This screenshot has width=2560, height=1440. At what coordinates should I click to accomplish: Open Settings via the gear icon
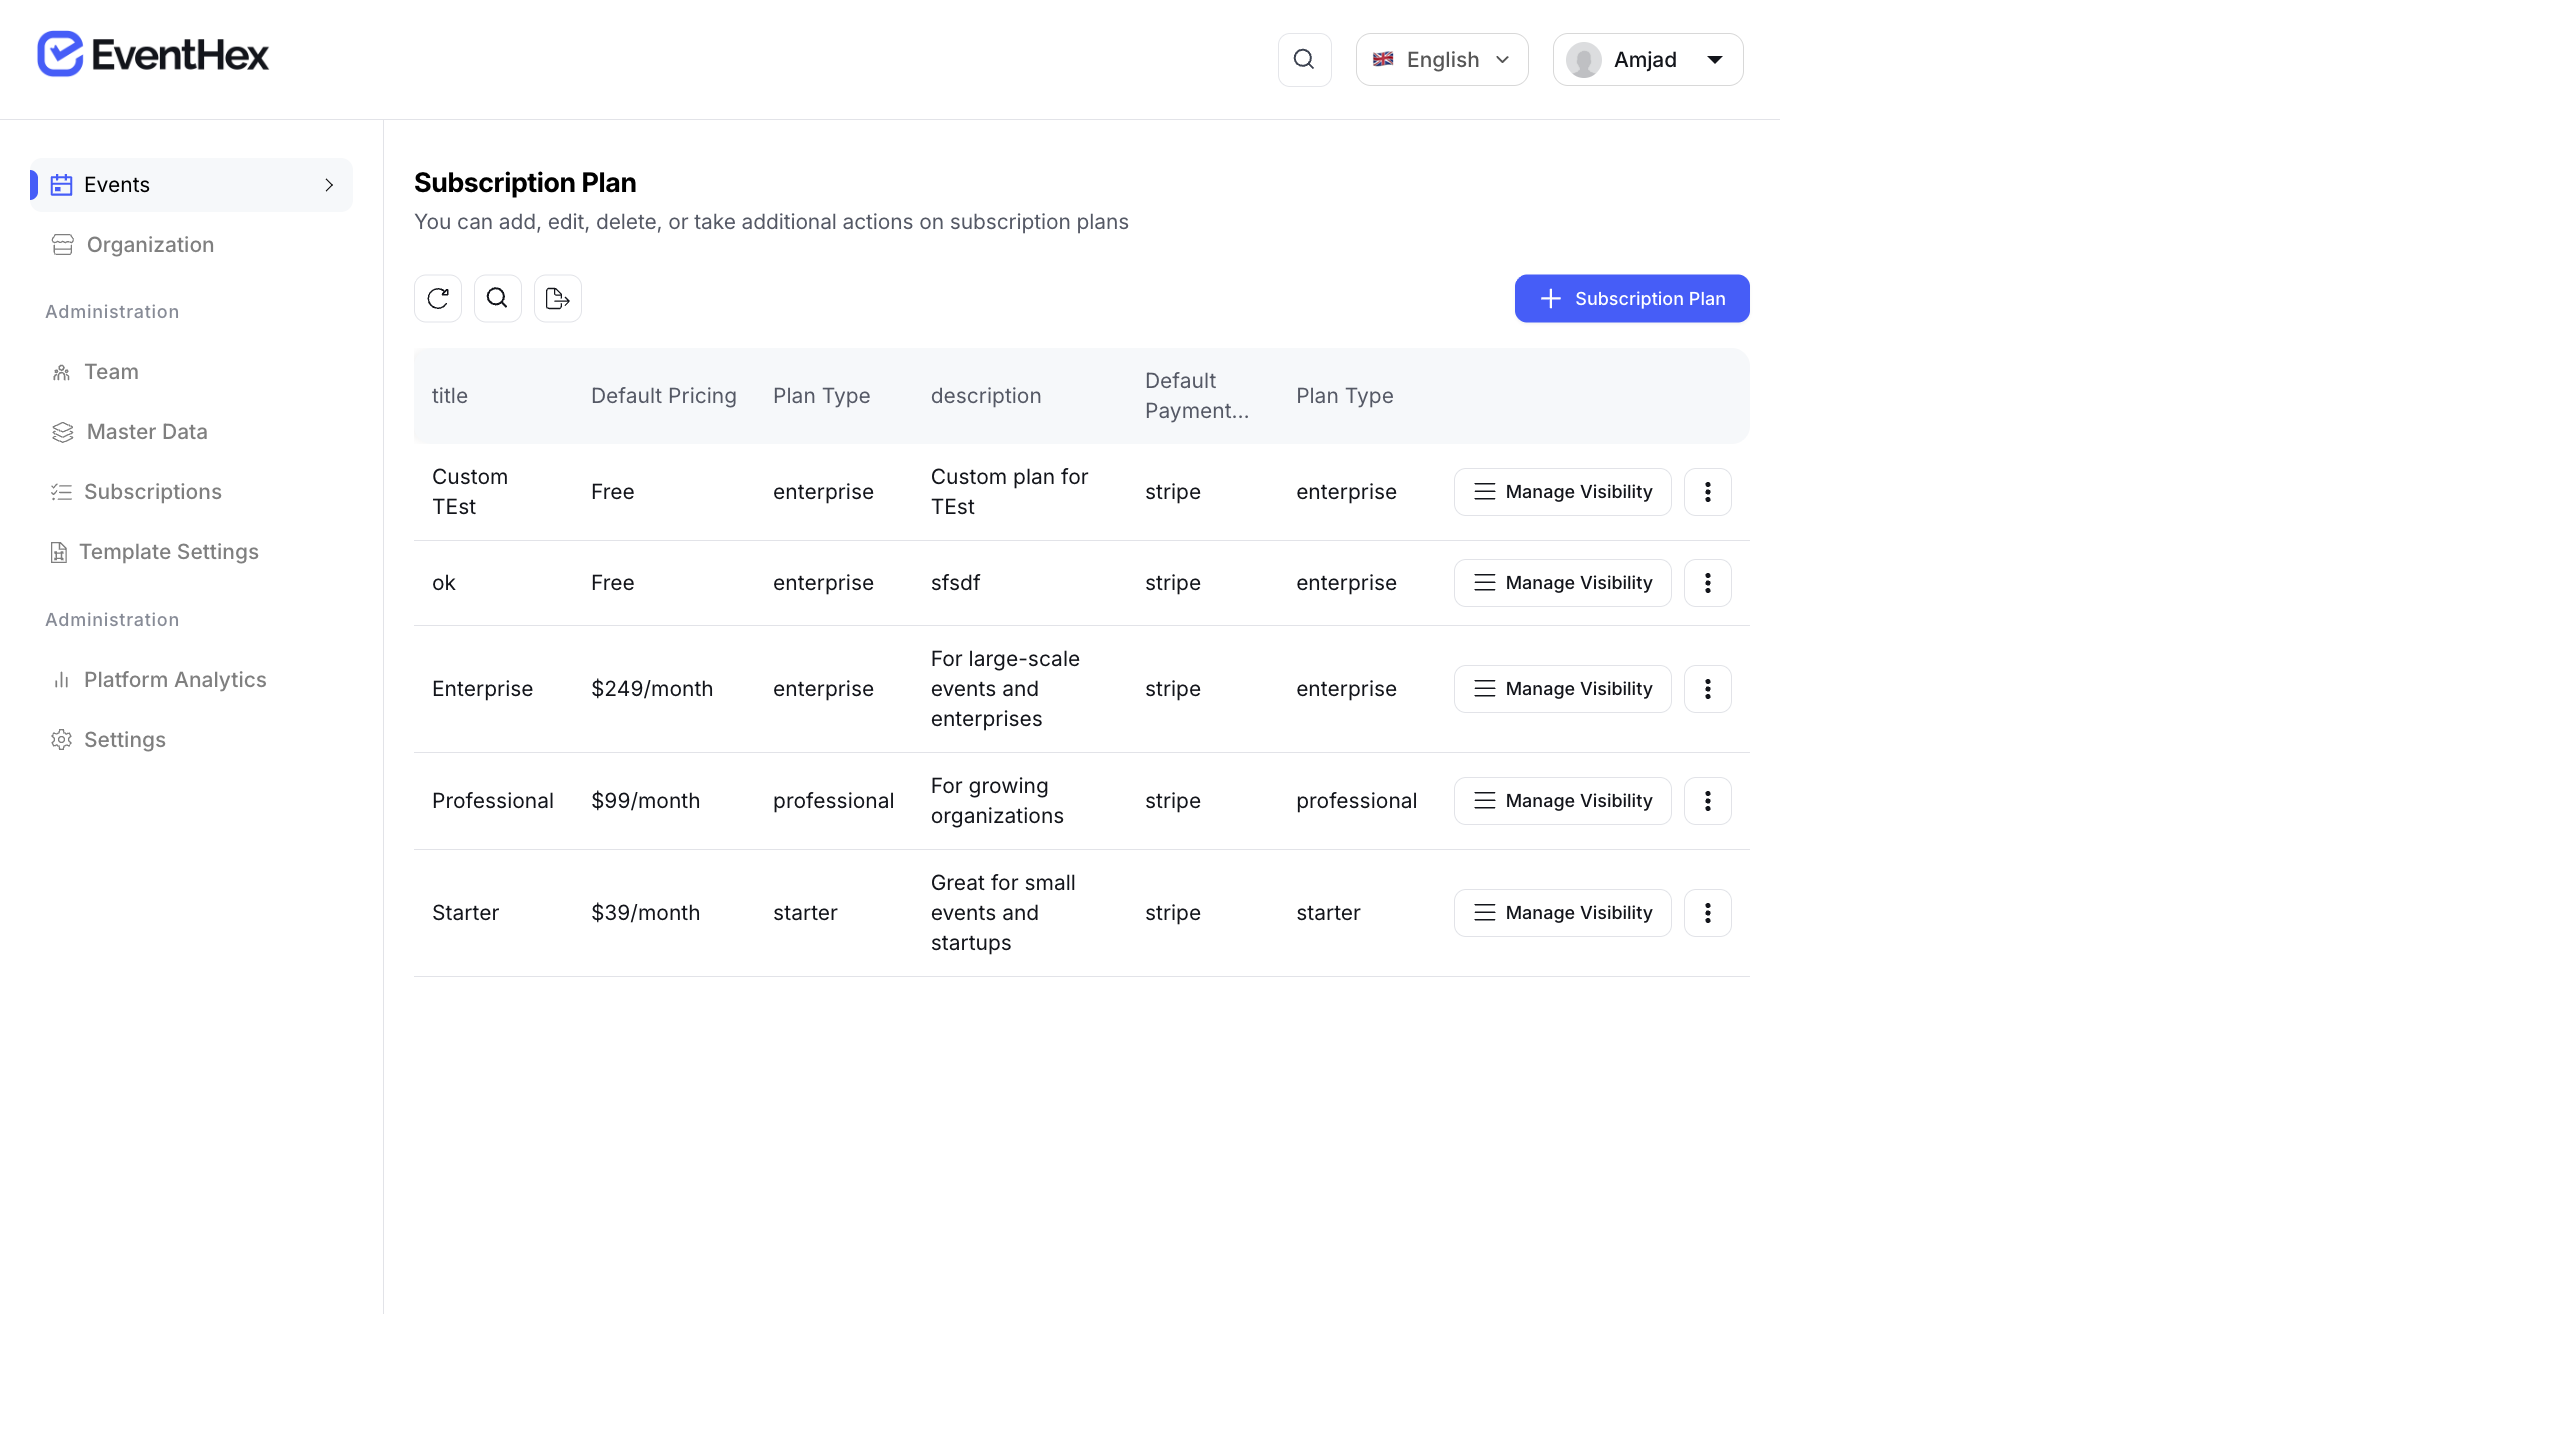click(61, 739)
